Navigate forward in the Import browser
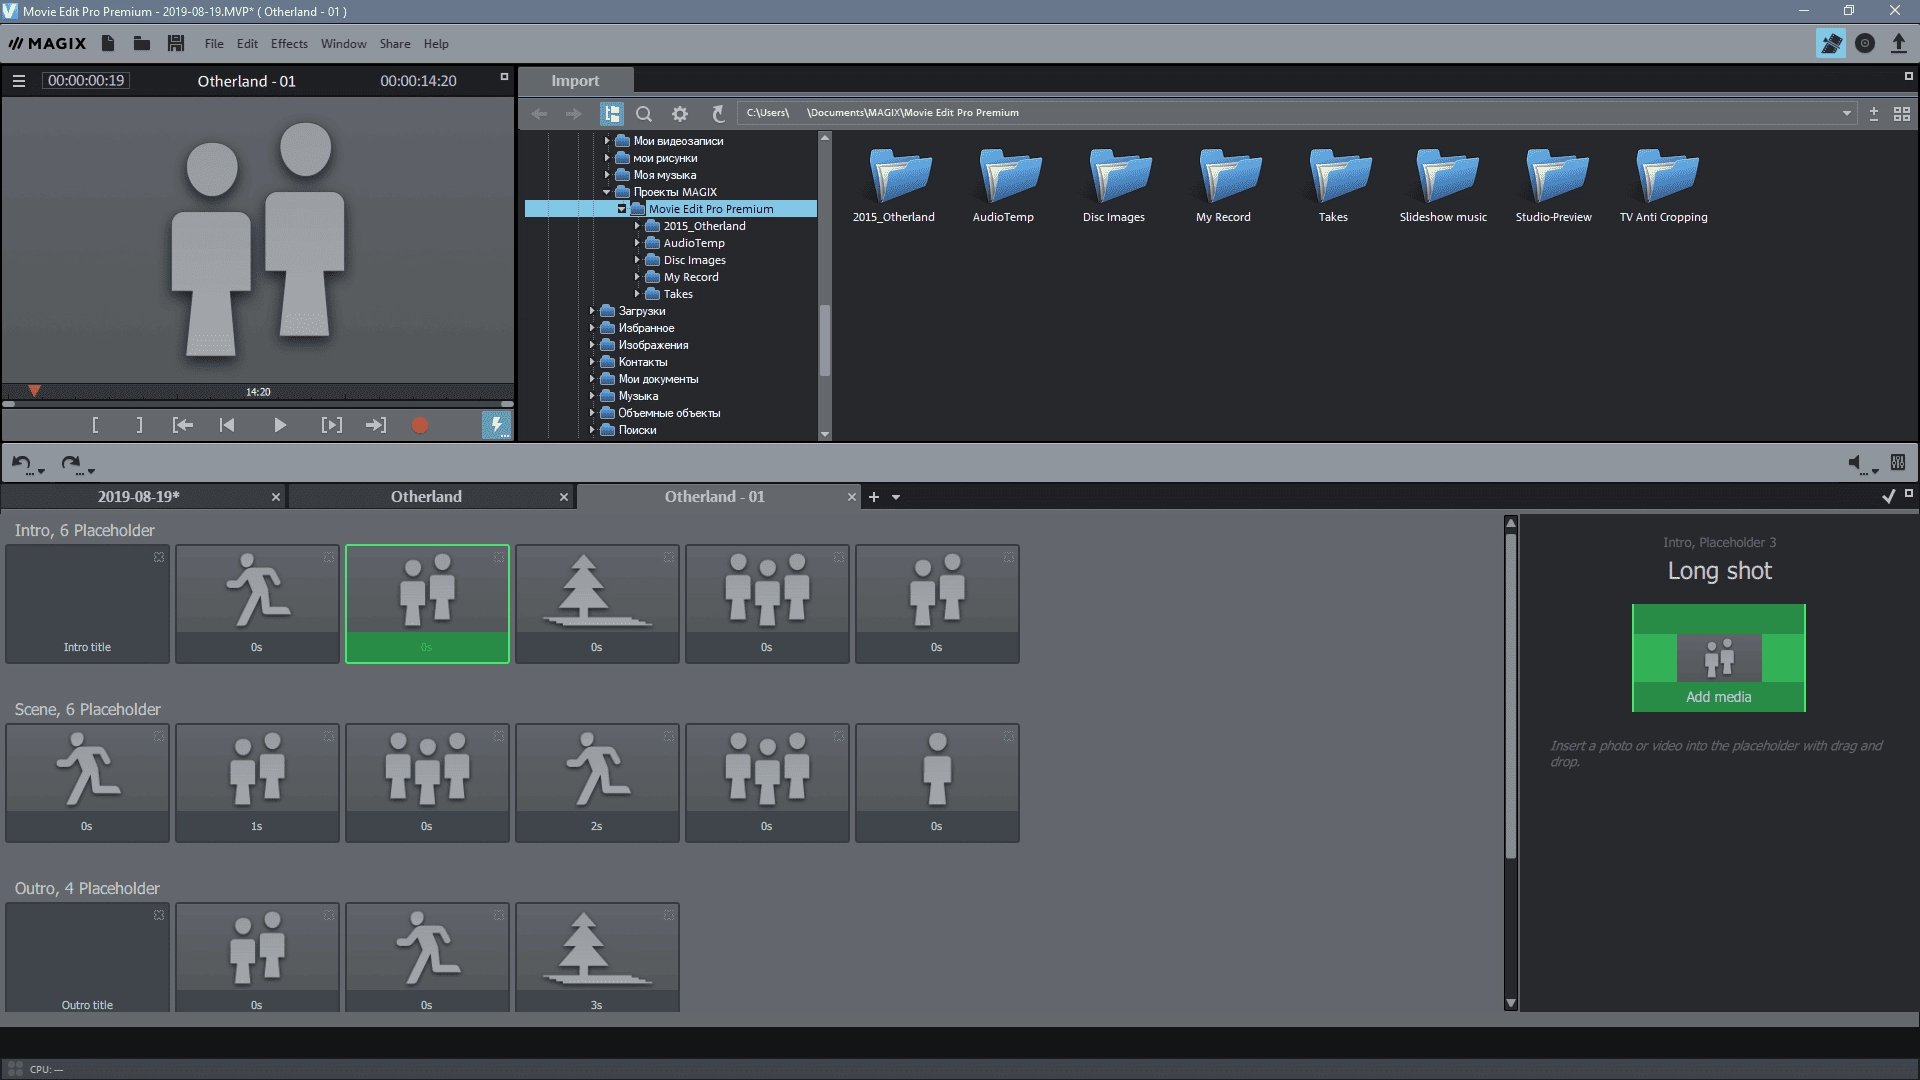1920x1080 pixels. pos(573,114)
